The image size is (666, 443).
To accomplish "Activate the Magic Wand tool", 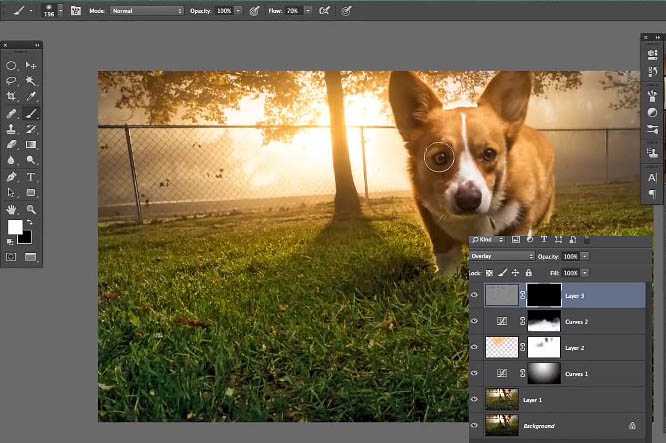I will tap(31, 81).
